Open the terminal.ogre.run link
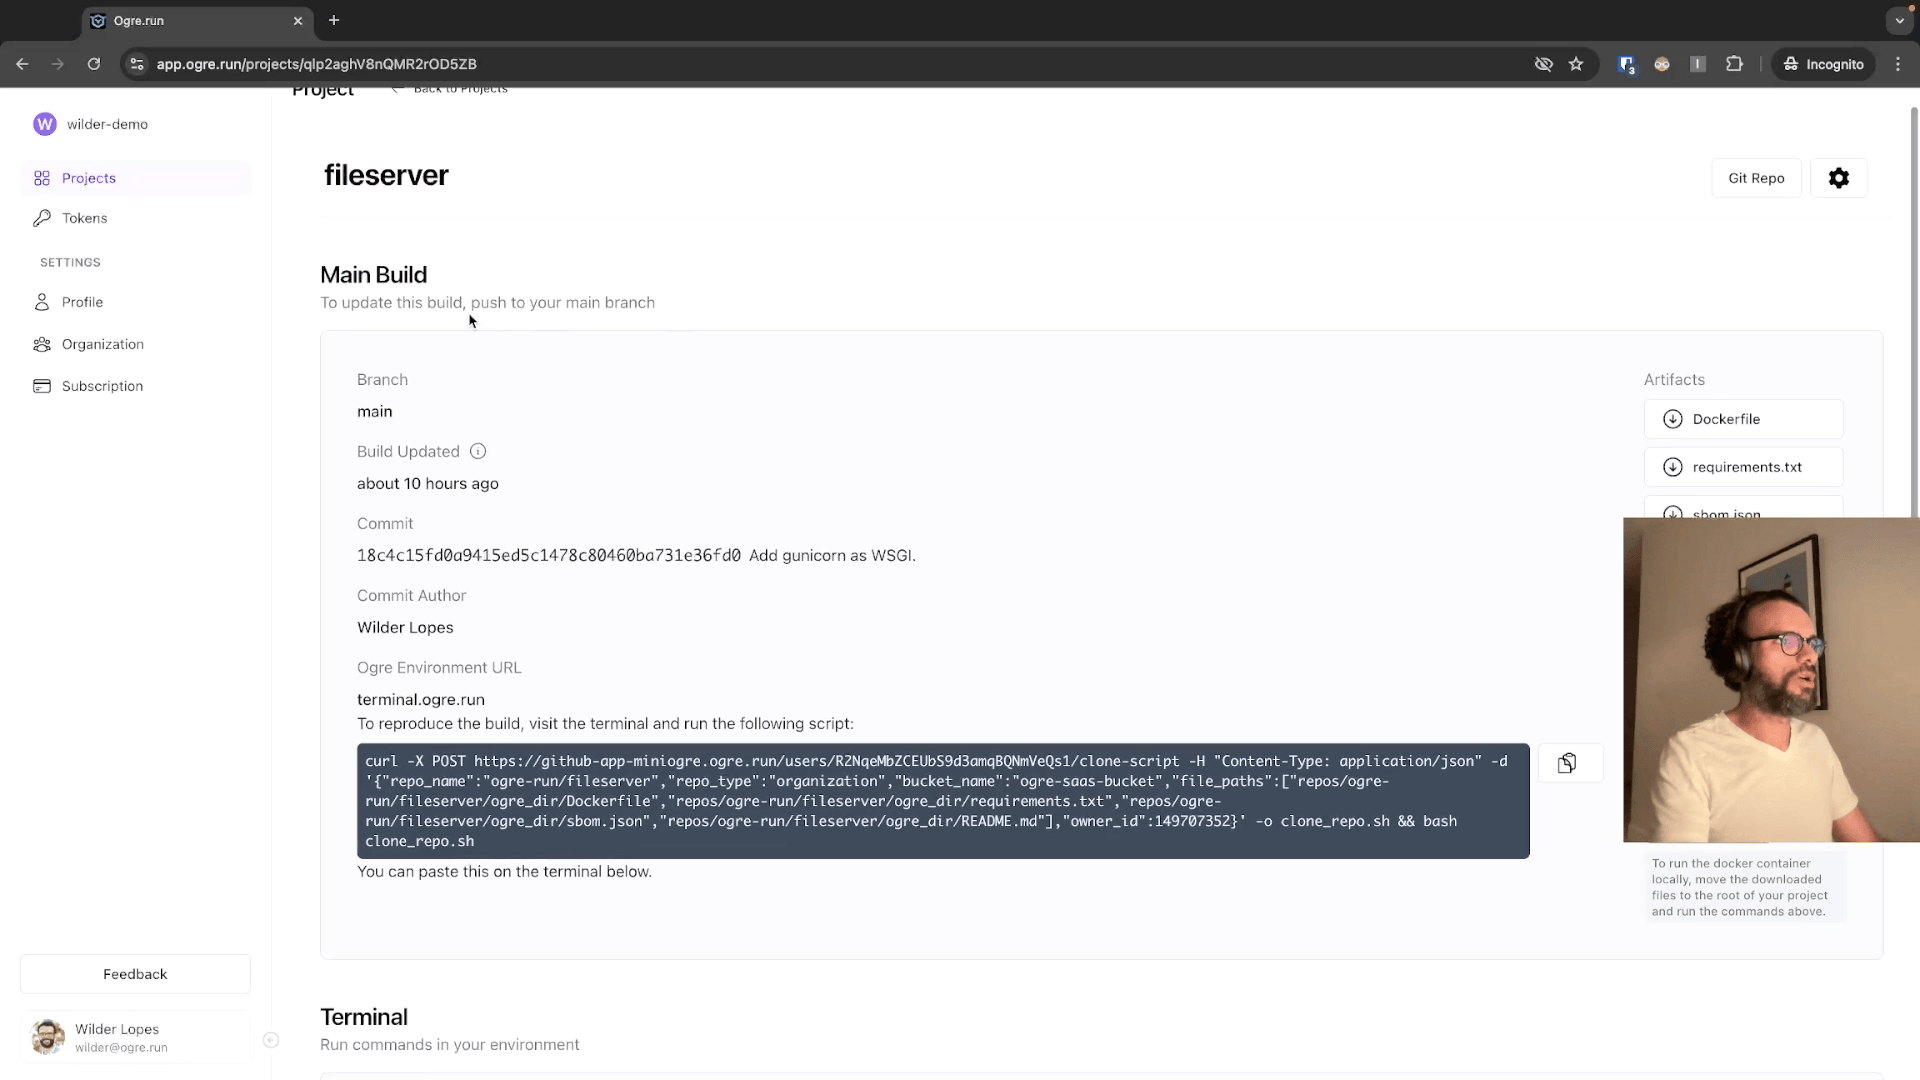Screen dimensions: 1920x1080 point(421,699)
